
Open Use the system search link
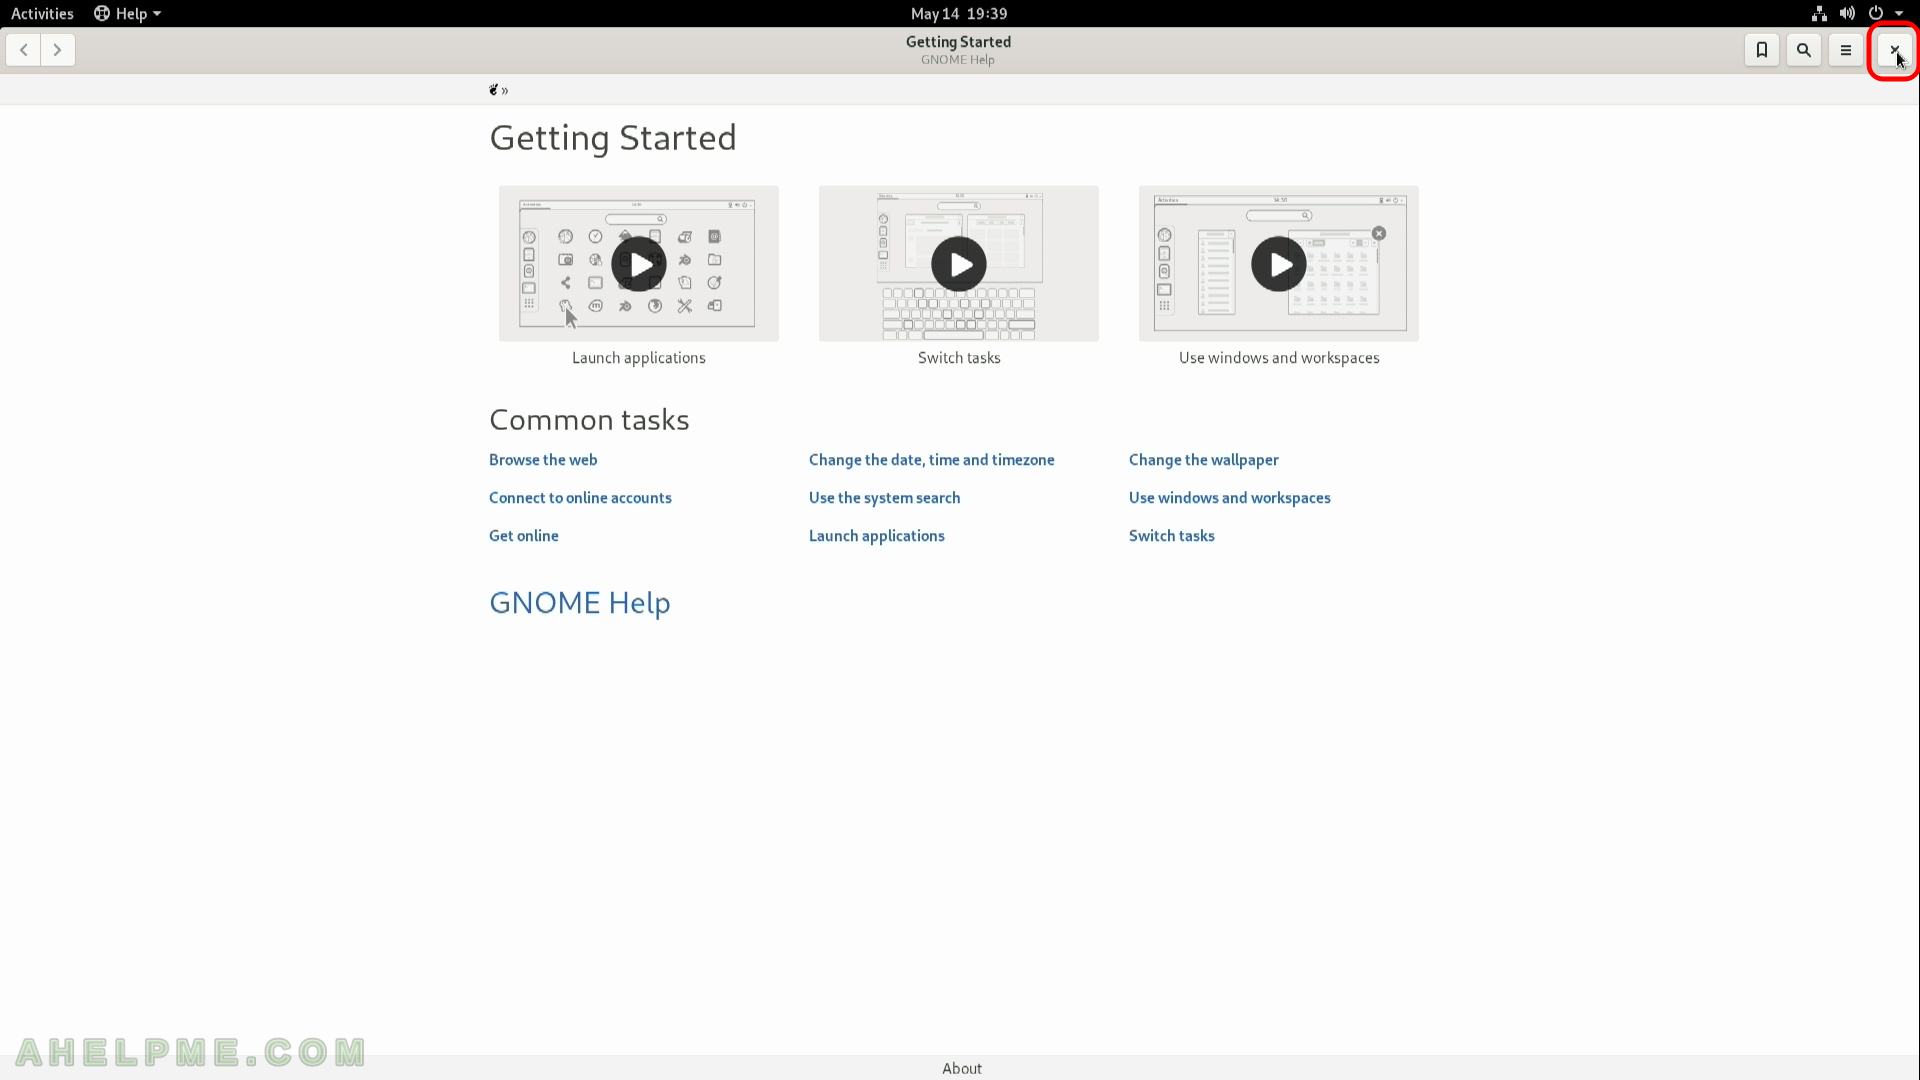click(x=885, y=498)
